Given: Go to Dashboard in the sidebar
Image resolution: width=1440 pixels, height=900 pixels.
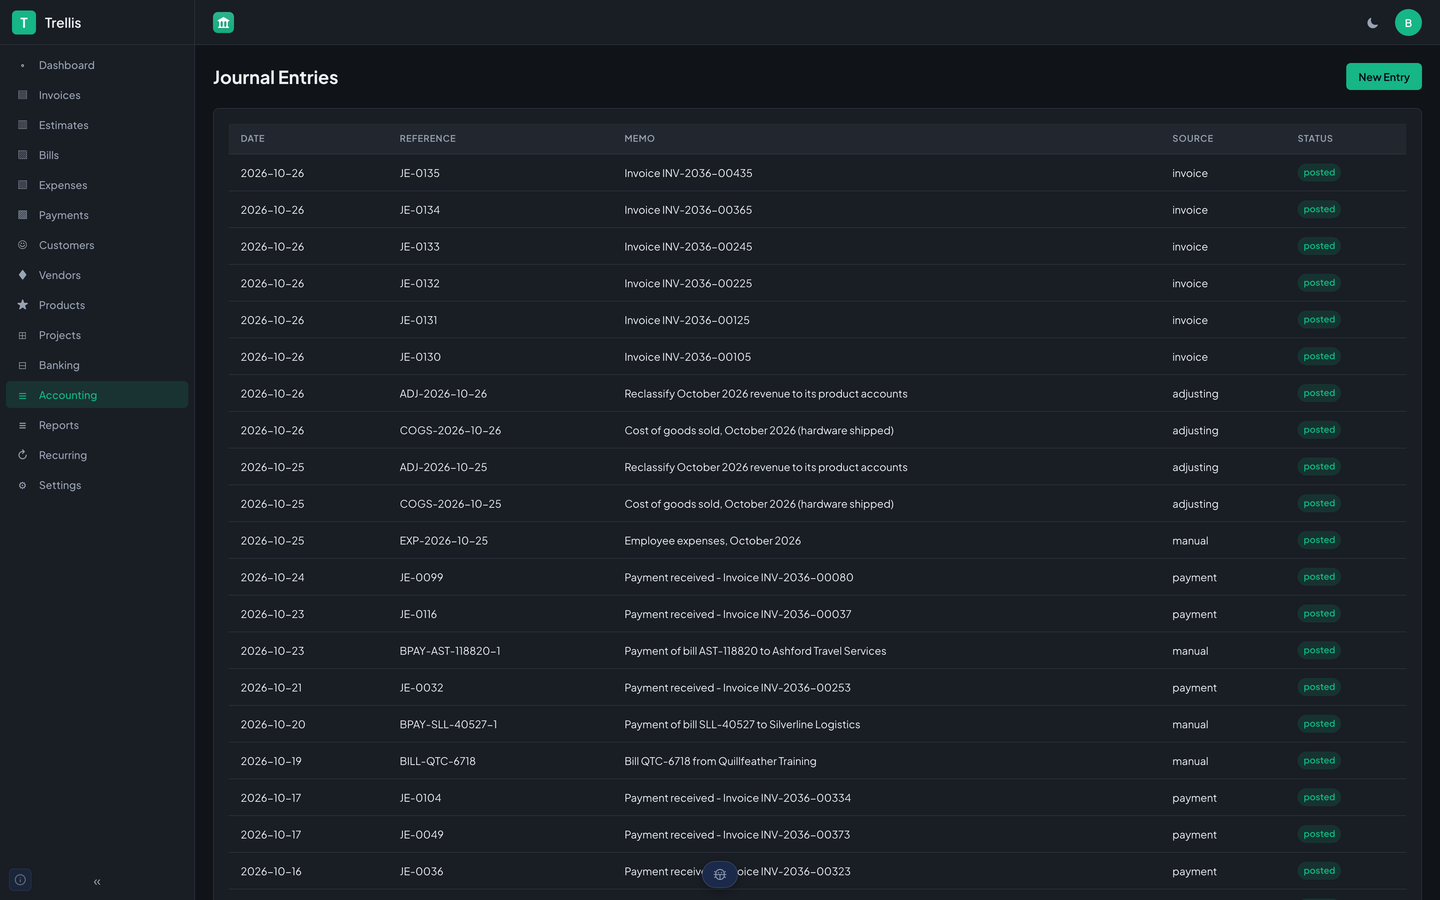Looking at the screenshot, I should point(97,65).
